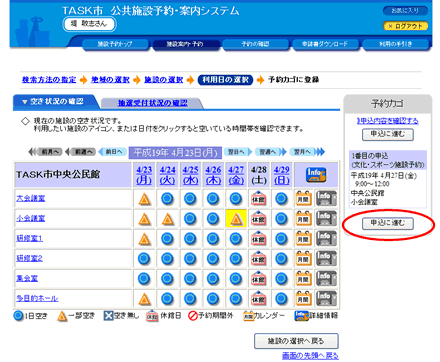Select 小会議室 triangle icon on 4/24
Image resolution: width=440 pixels, height=362 pixels.
click(167, 219)
